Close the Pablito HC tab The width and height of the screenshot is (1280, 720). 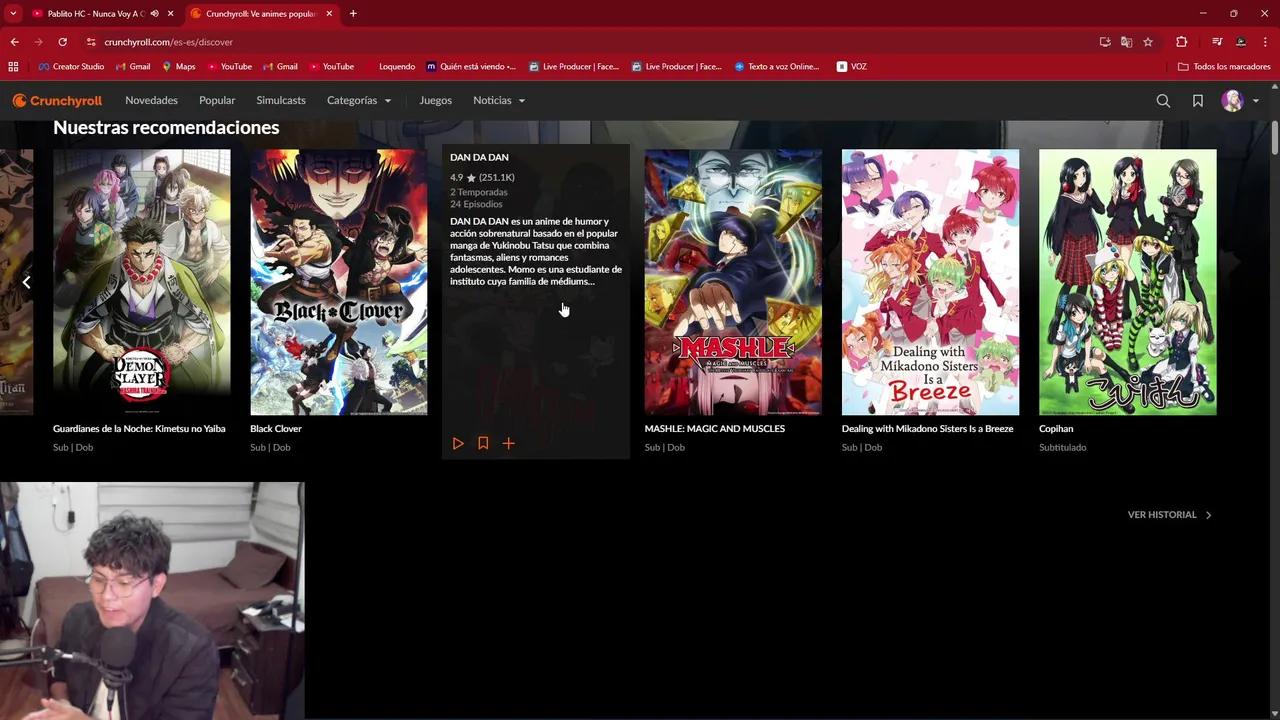pyautogui.click(x=171, y=14)
